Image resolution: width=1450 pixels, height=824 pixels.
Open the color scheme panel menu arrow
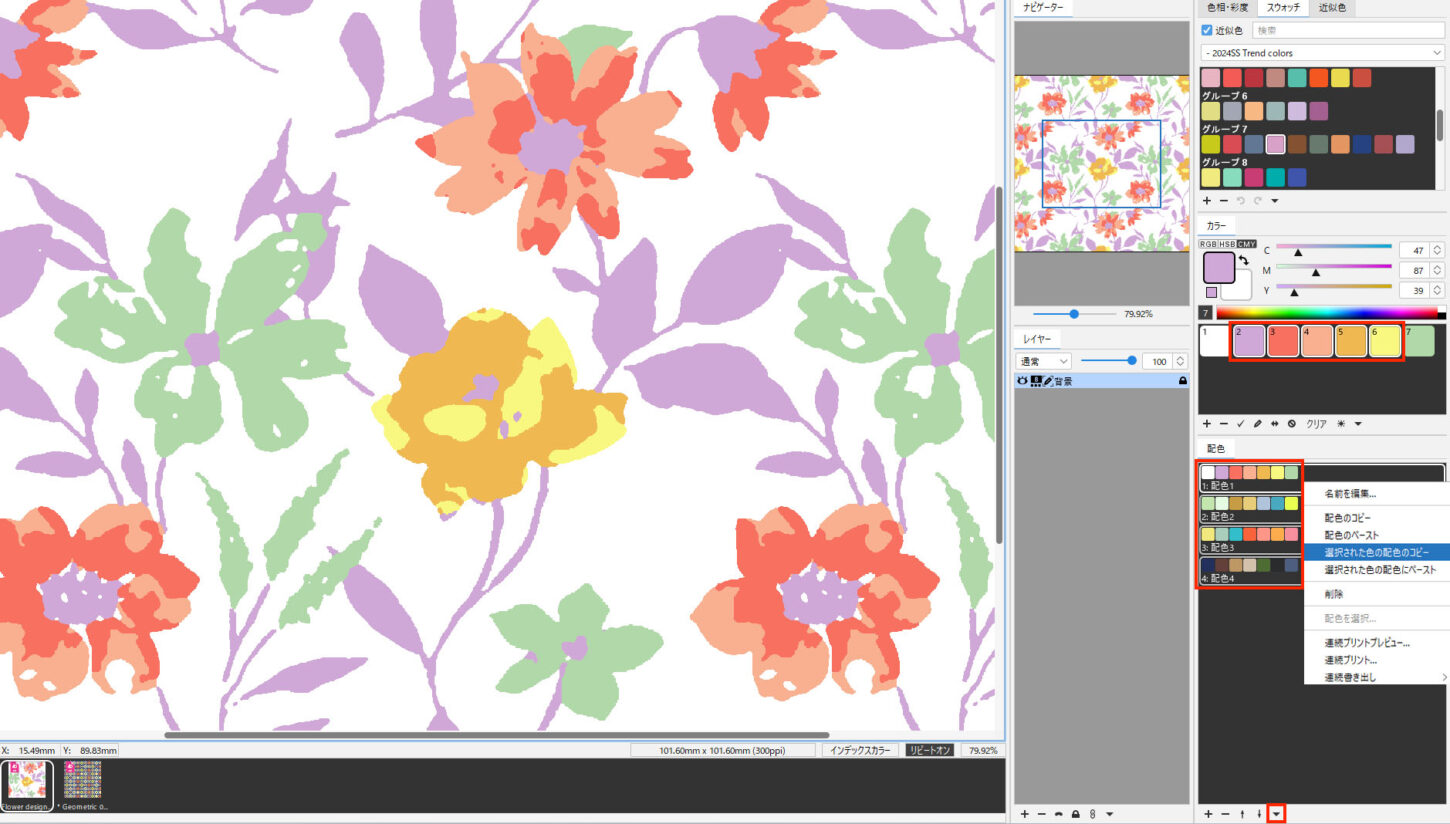coord(1276,814)
